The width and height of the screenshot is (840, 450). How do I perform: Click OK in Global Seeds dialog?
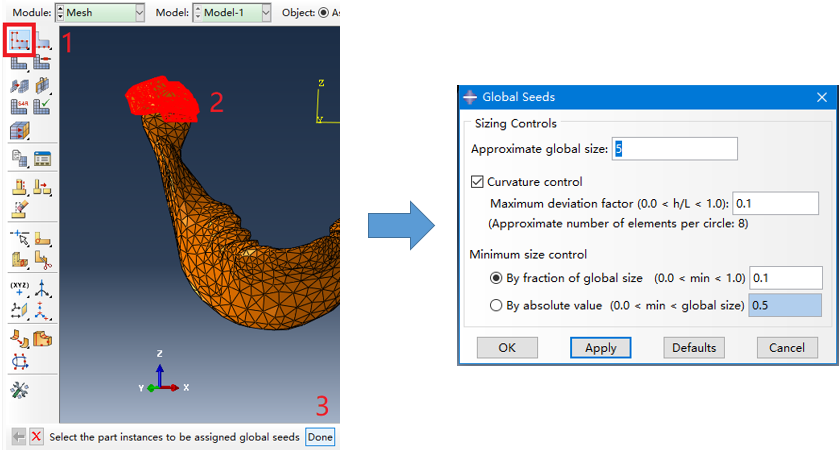coord(506,348)
